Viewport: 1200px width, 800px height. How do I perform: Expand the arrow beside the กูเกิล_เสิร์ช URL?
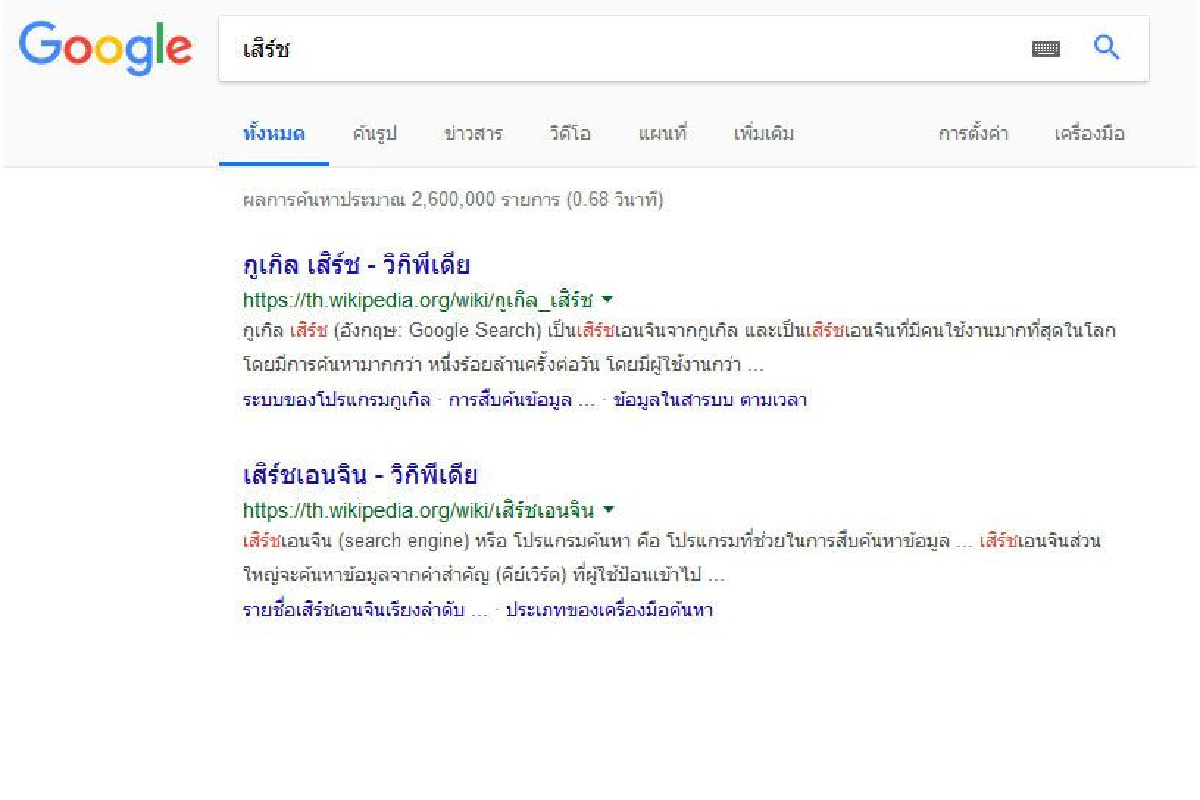tap(608, 299)
